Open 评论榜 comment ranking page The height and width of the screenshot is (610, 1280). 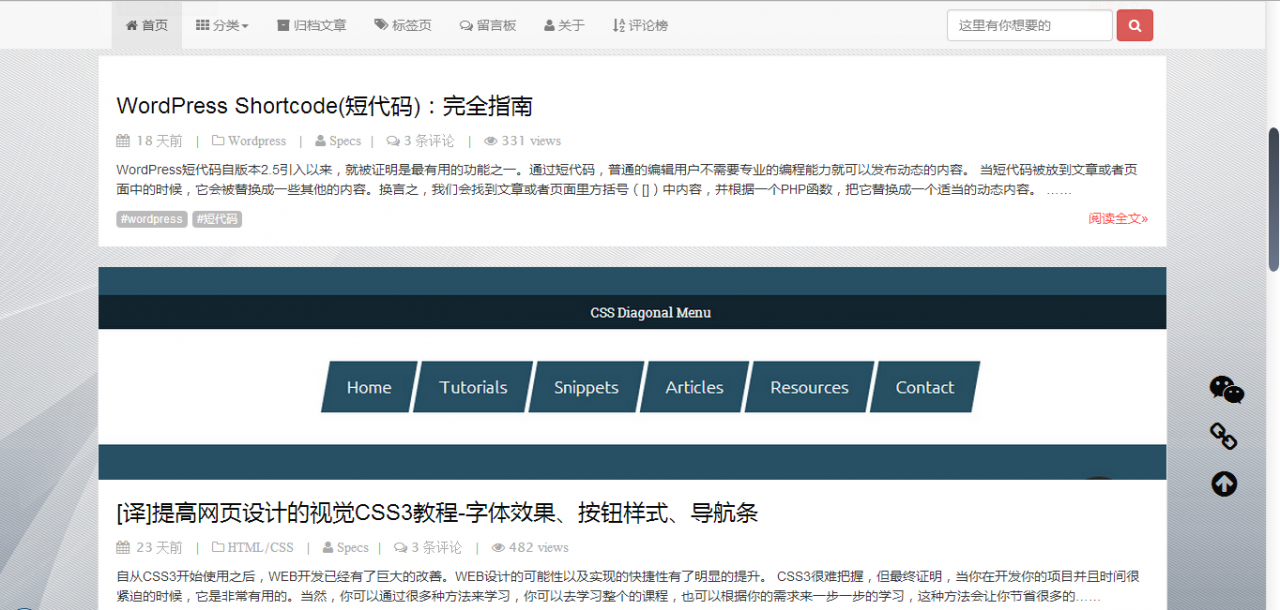point(640,25)
